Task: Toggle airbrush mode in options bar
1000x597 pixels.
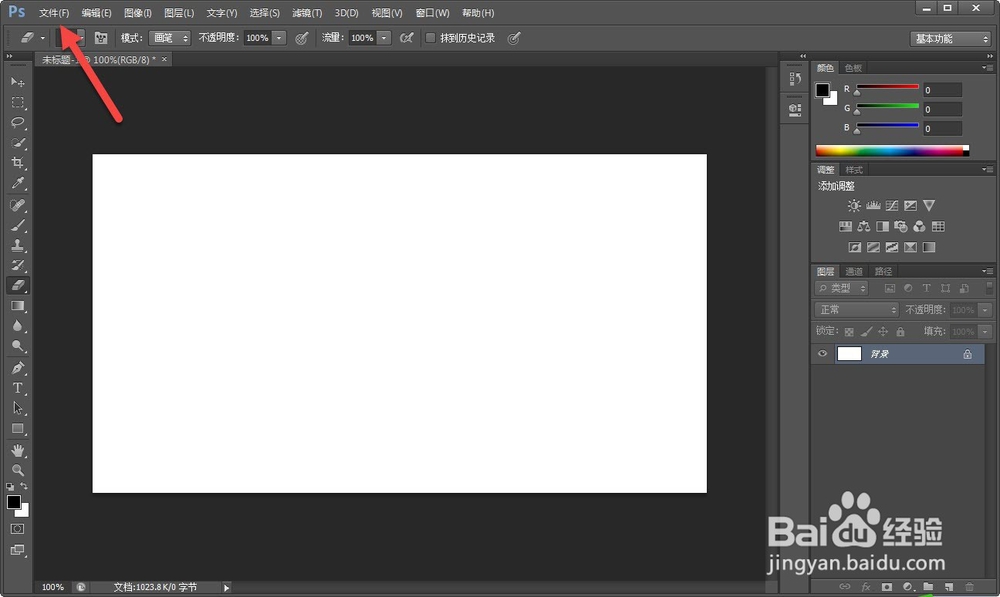Action: point(406,38)
